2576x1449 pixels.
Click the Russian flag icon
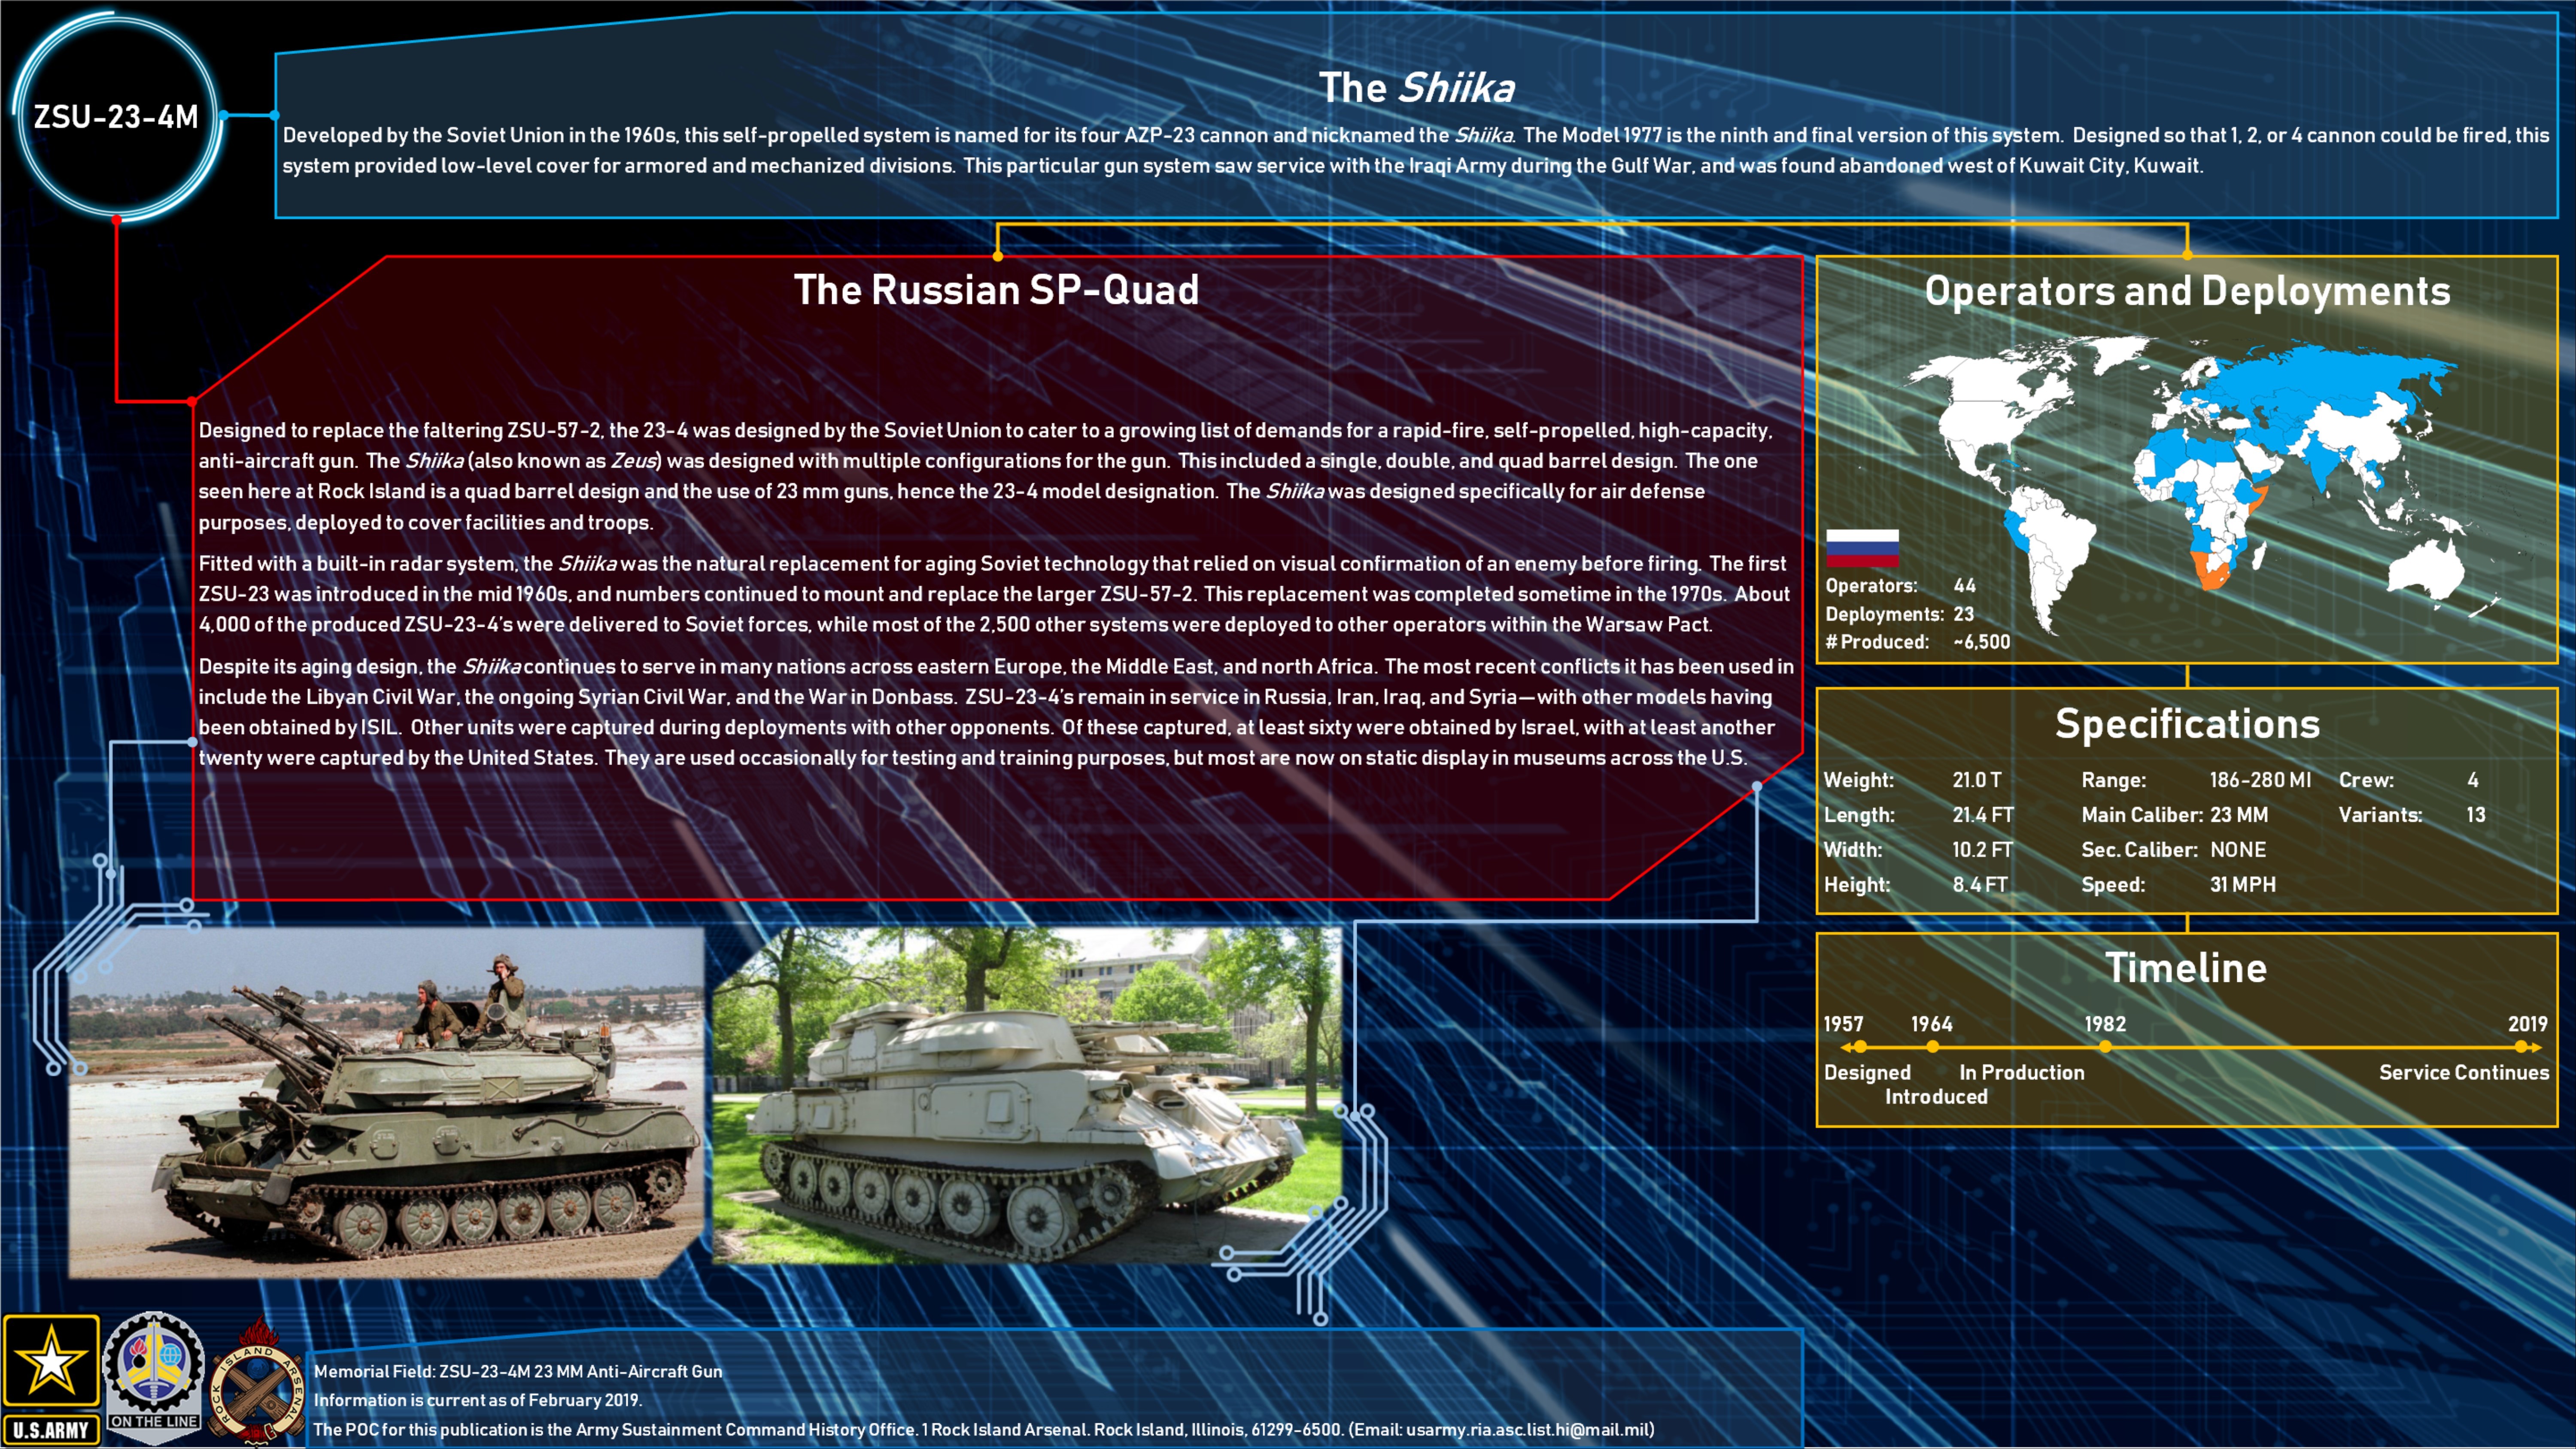point(1862,547)
